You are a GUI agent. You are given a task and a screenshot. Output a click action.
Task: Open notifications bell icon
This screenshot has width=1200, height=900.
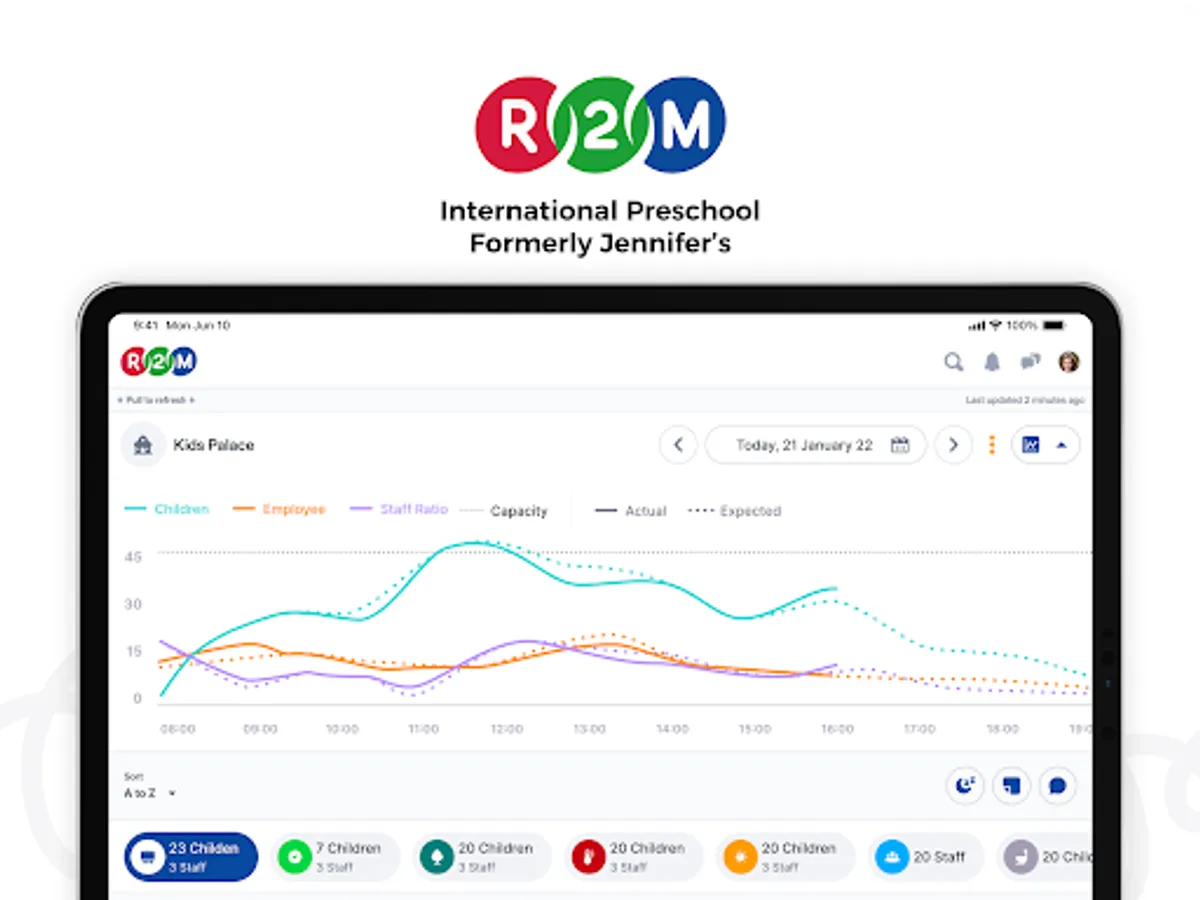(992, 362)
